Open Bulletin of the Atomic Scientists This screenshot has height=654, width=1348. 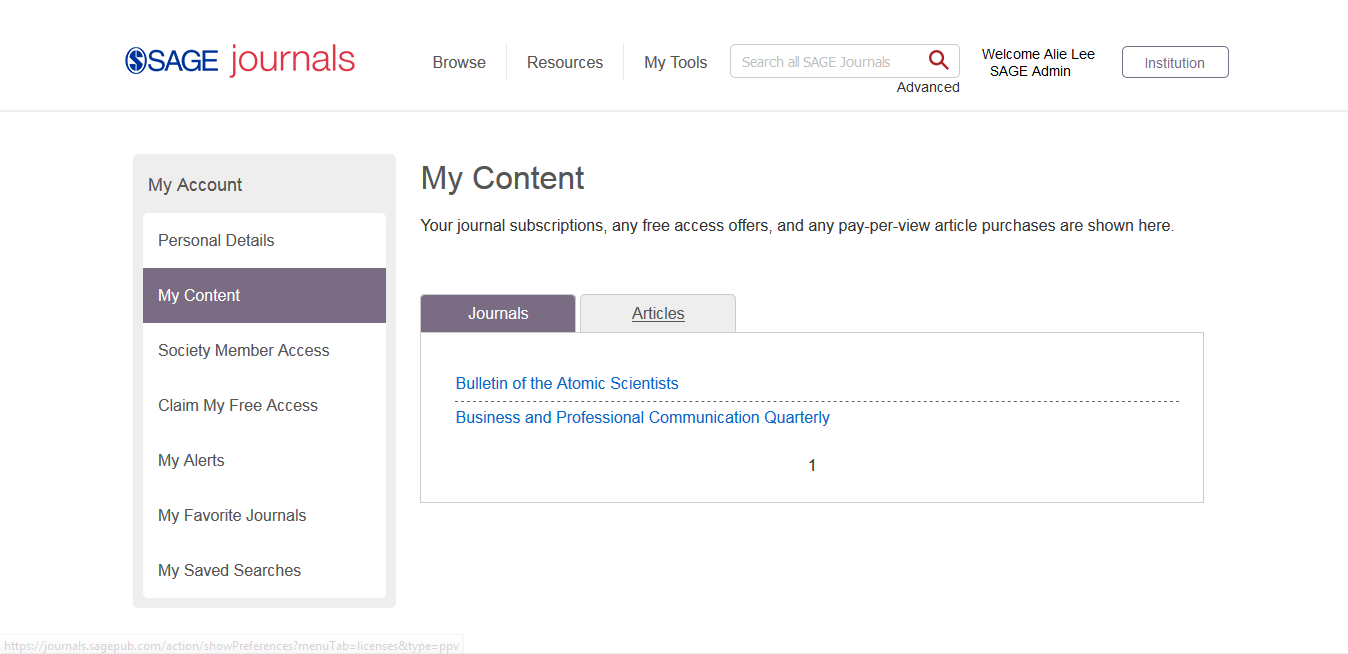tap(567, 383)
